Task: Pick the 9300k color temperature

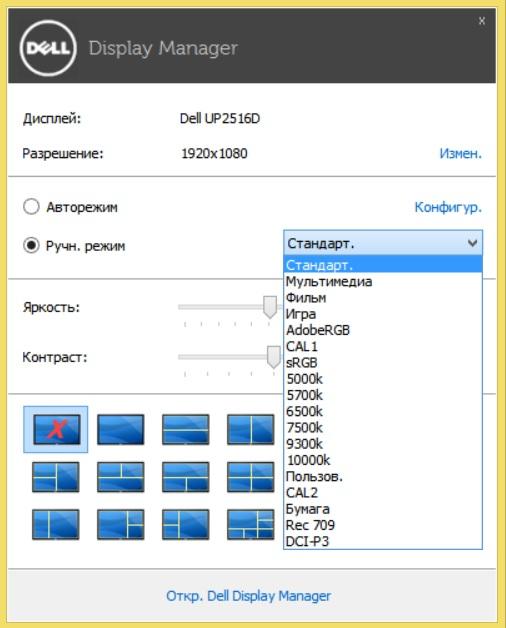Action: point(383,444)
